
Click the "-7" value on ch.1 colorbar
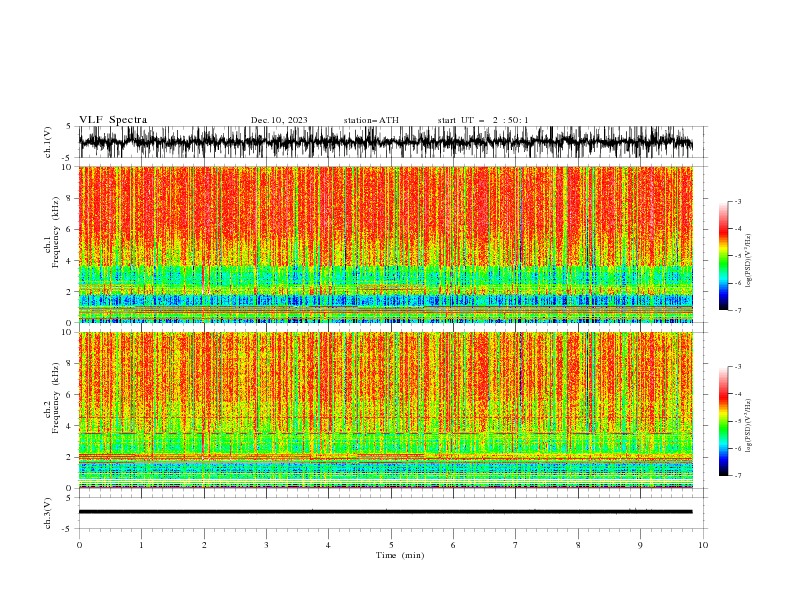tap(738, 310)
